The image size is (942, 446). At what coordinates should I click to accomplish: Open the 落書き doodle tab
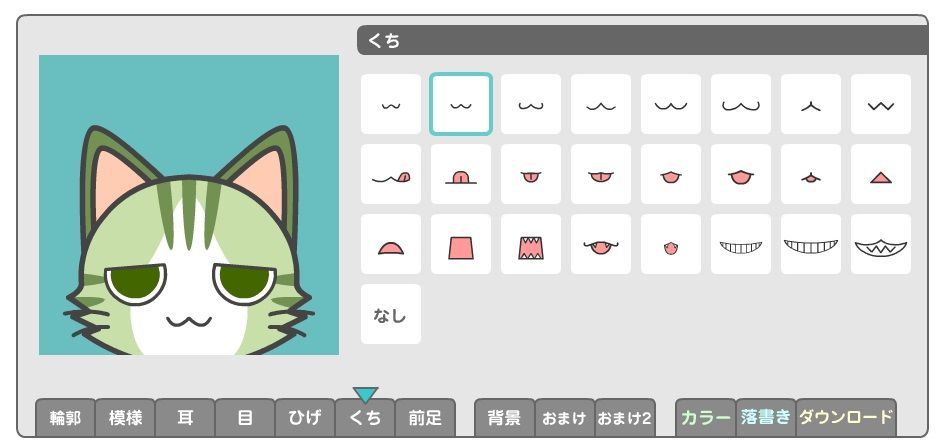pyautogui.click(x=766, y=418)
